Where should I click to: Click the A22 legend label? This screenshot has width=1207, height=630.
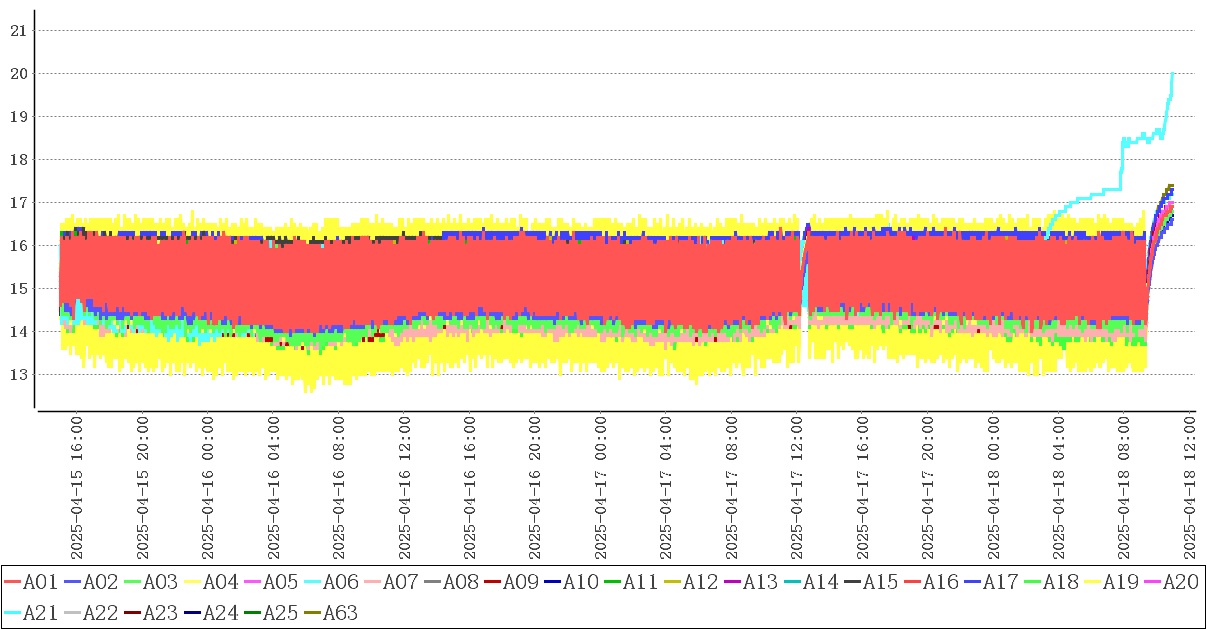[99, 613]
